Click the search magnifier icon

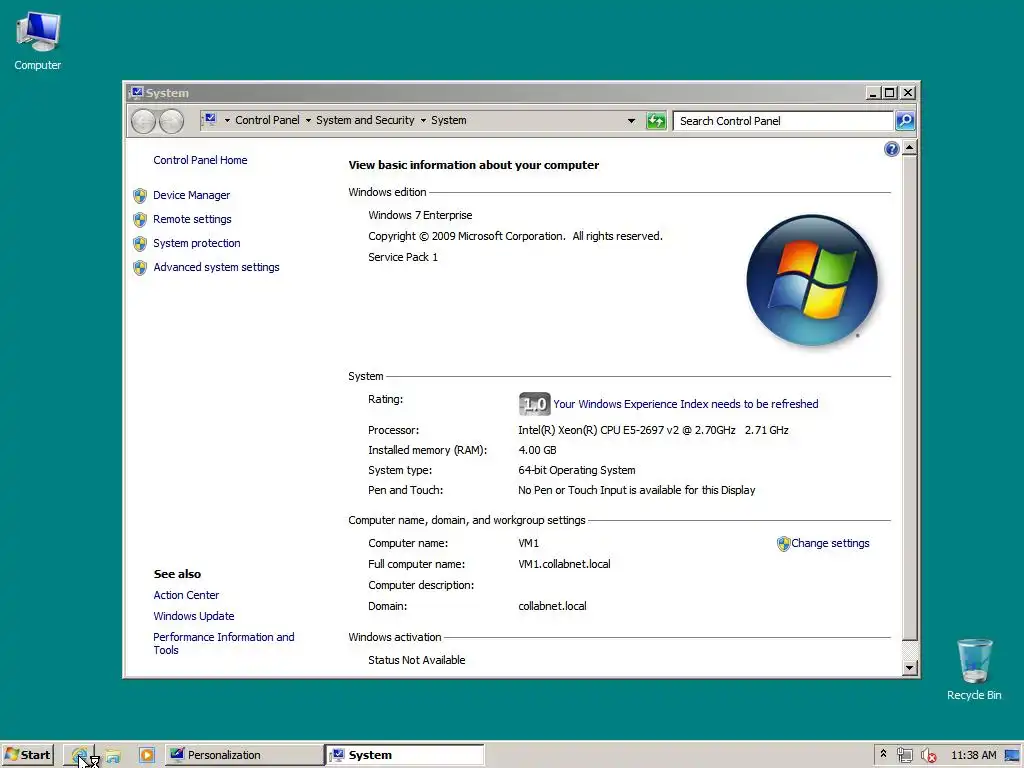pyautogui.click(x=904, y=121)
